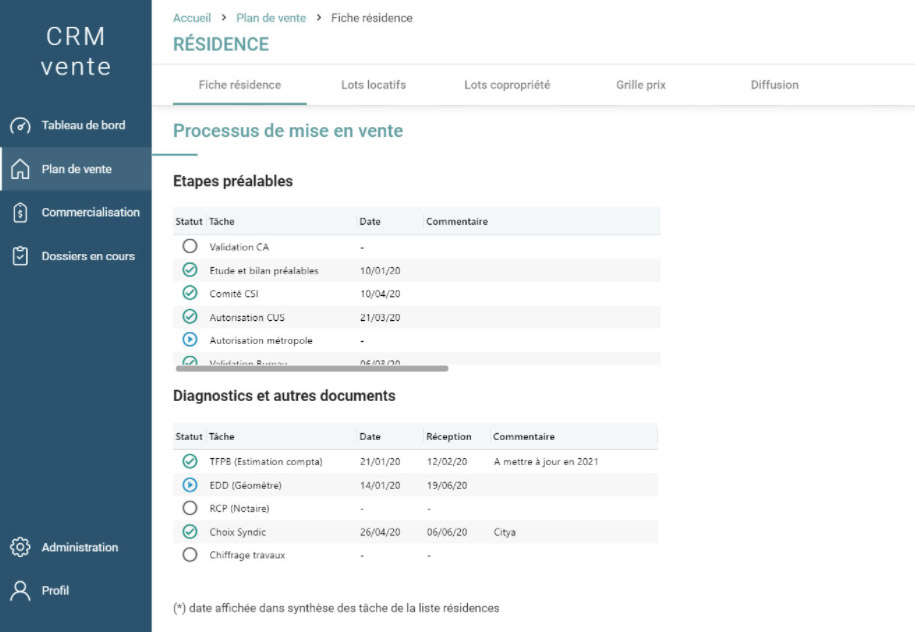Click the Plan de vente house icon
This screenshot has width=915, height=632.
[x=20, y=169]
